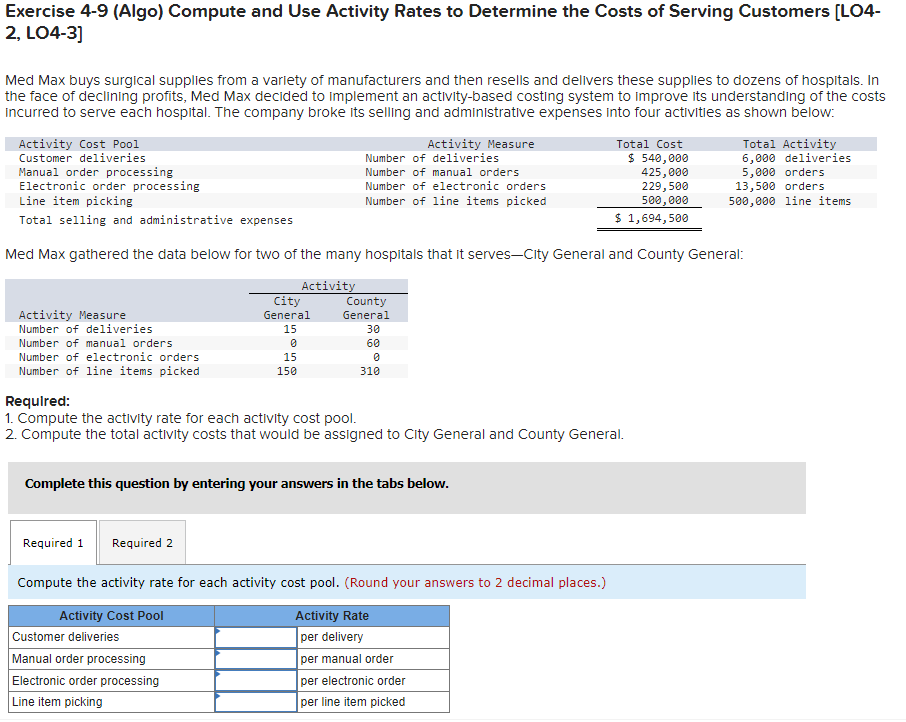
Task: Click the Line item picking rate input box
Action: pyautogui.click(x=255, y=702)
